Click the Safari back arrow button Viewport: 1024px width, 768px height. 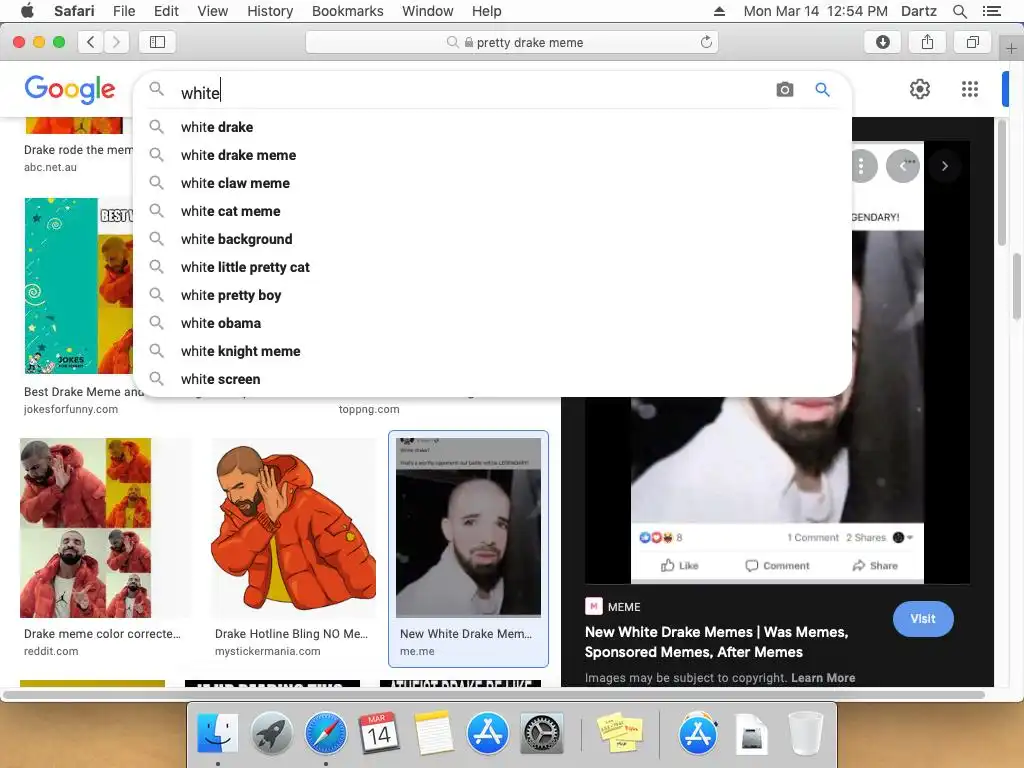pos(91,42)
